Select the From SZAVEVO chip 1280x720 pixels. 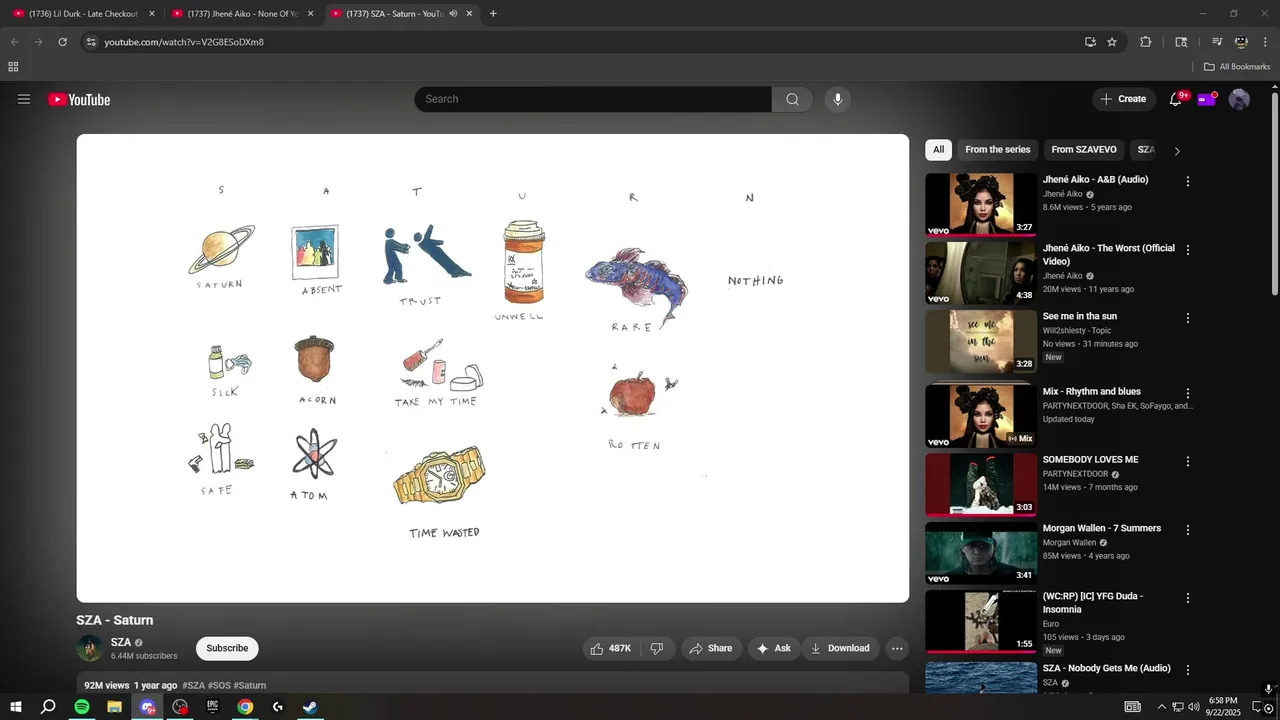(1084, 150)
